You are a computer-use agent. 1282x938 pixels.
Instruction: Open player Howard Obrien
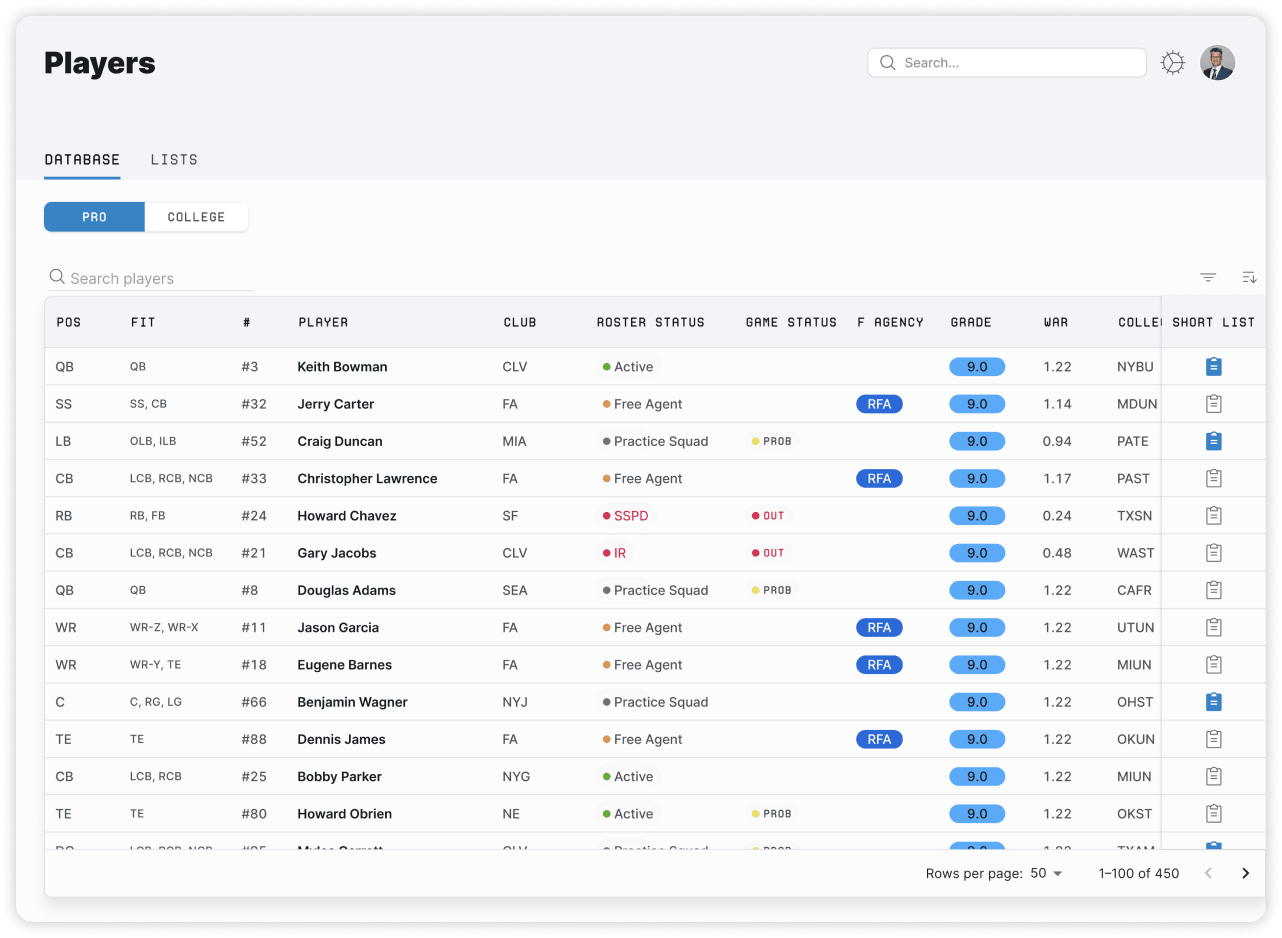click(x=344, y=814)
